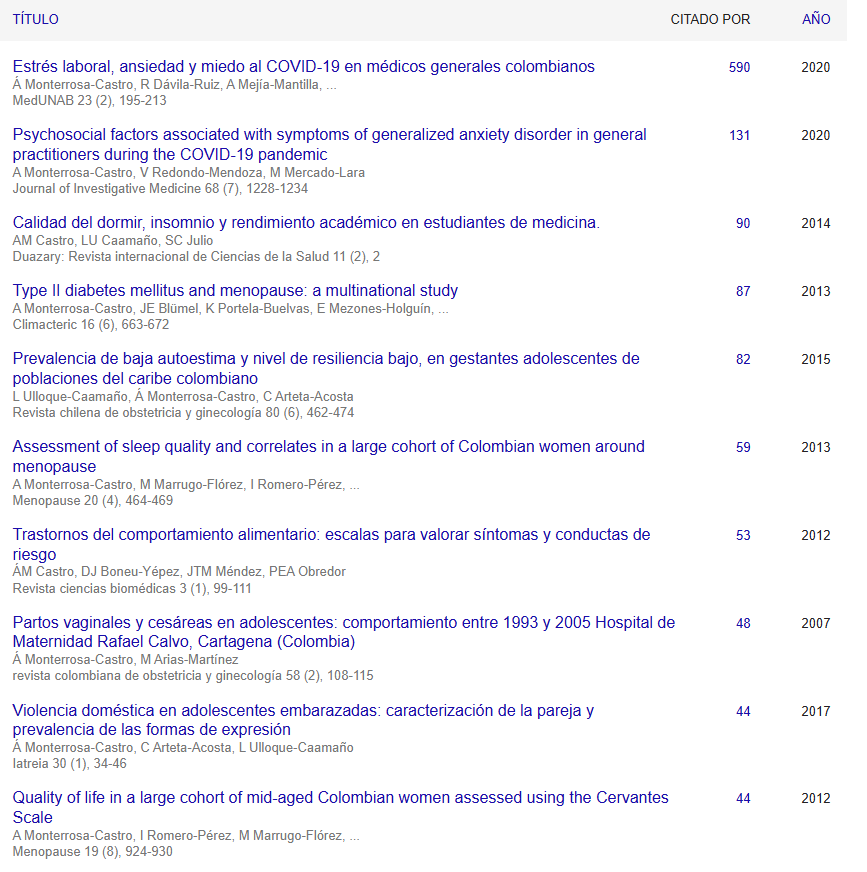This screenshot has width=867, height=872.
Task: Open 'Trastornos del comportamiento alimentario' article
Action: coord(331,535)
